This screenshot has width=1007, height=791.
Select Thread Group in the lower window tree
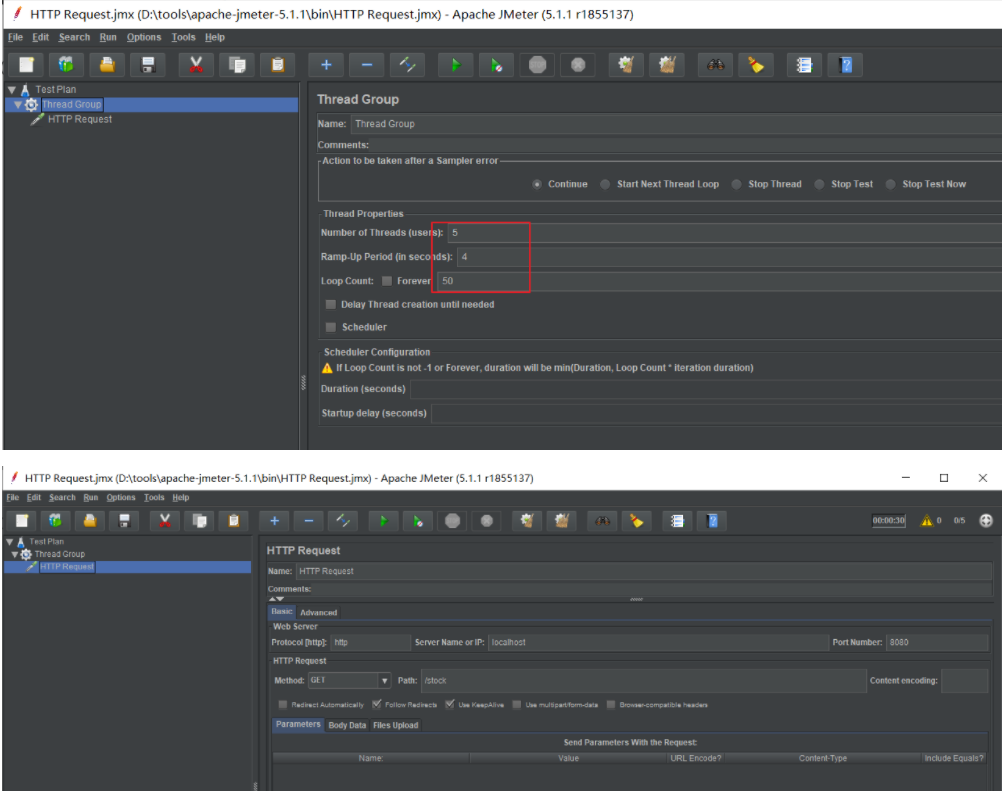pyautogui.click(x=60, y=554)
